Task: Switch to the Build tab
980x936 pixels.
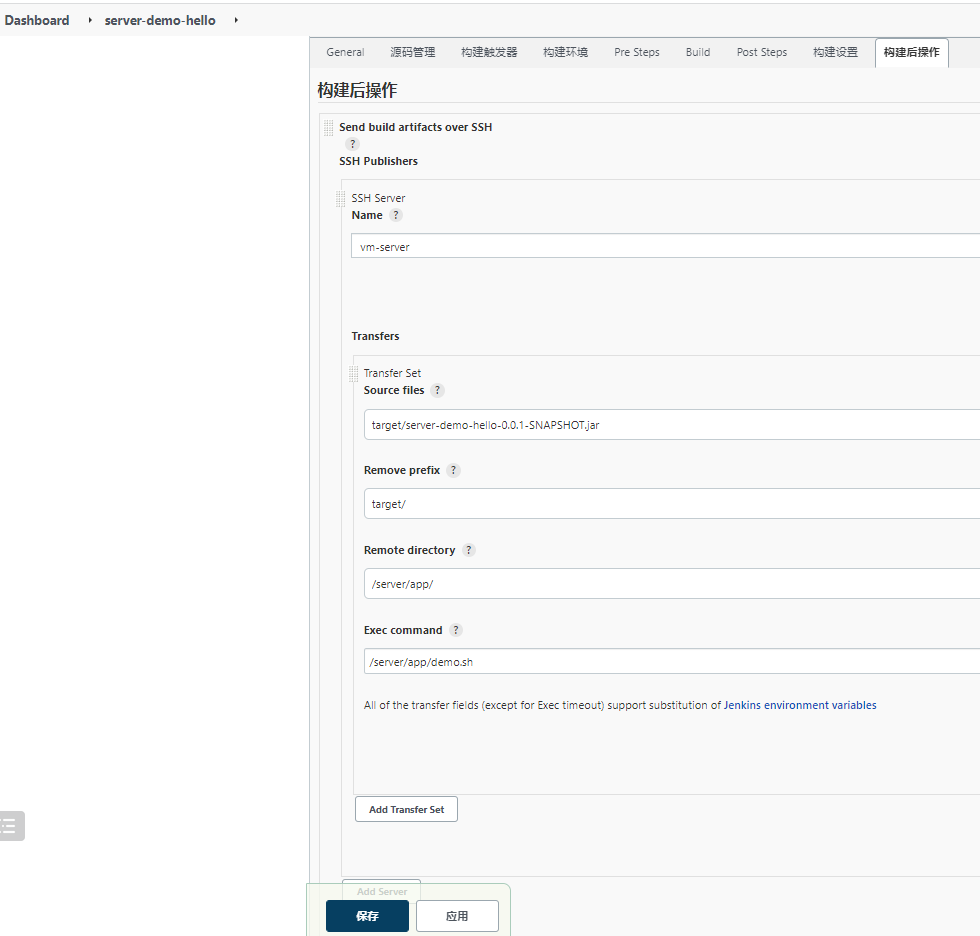Action: [698, 52]
